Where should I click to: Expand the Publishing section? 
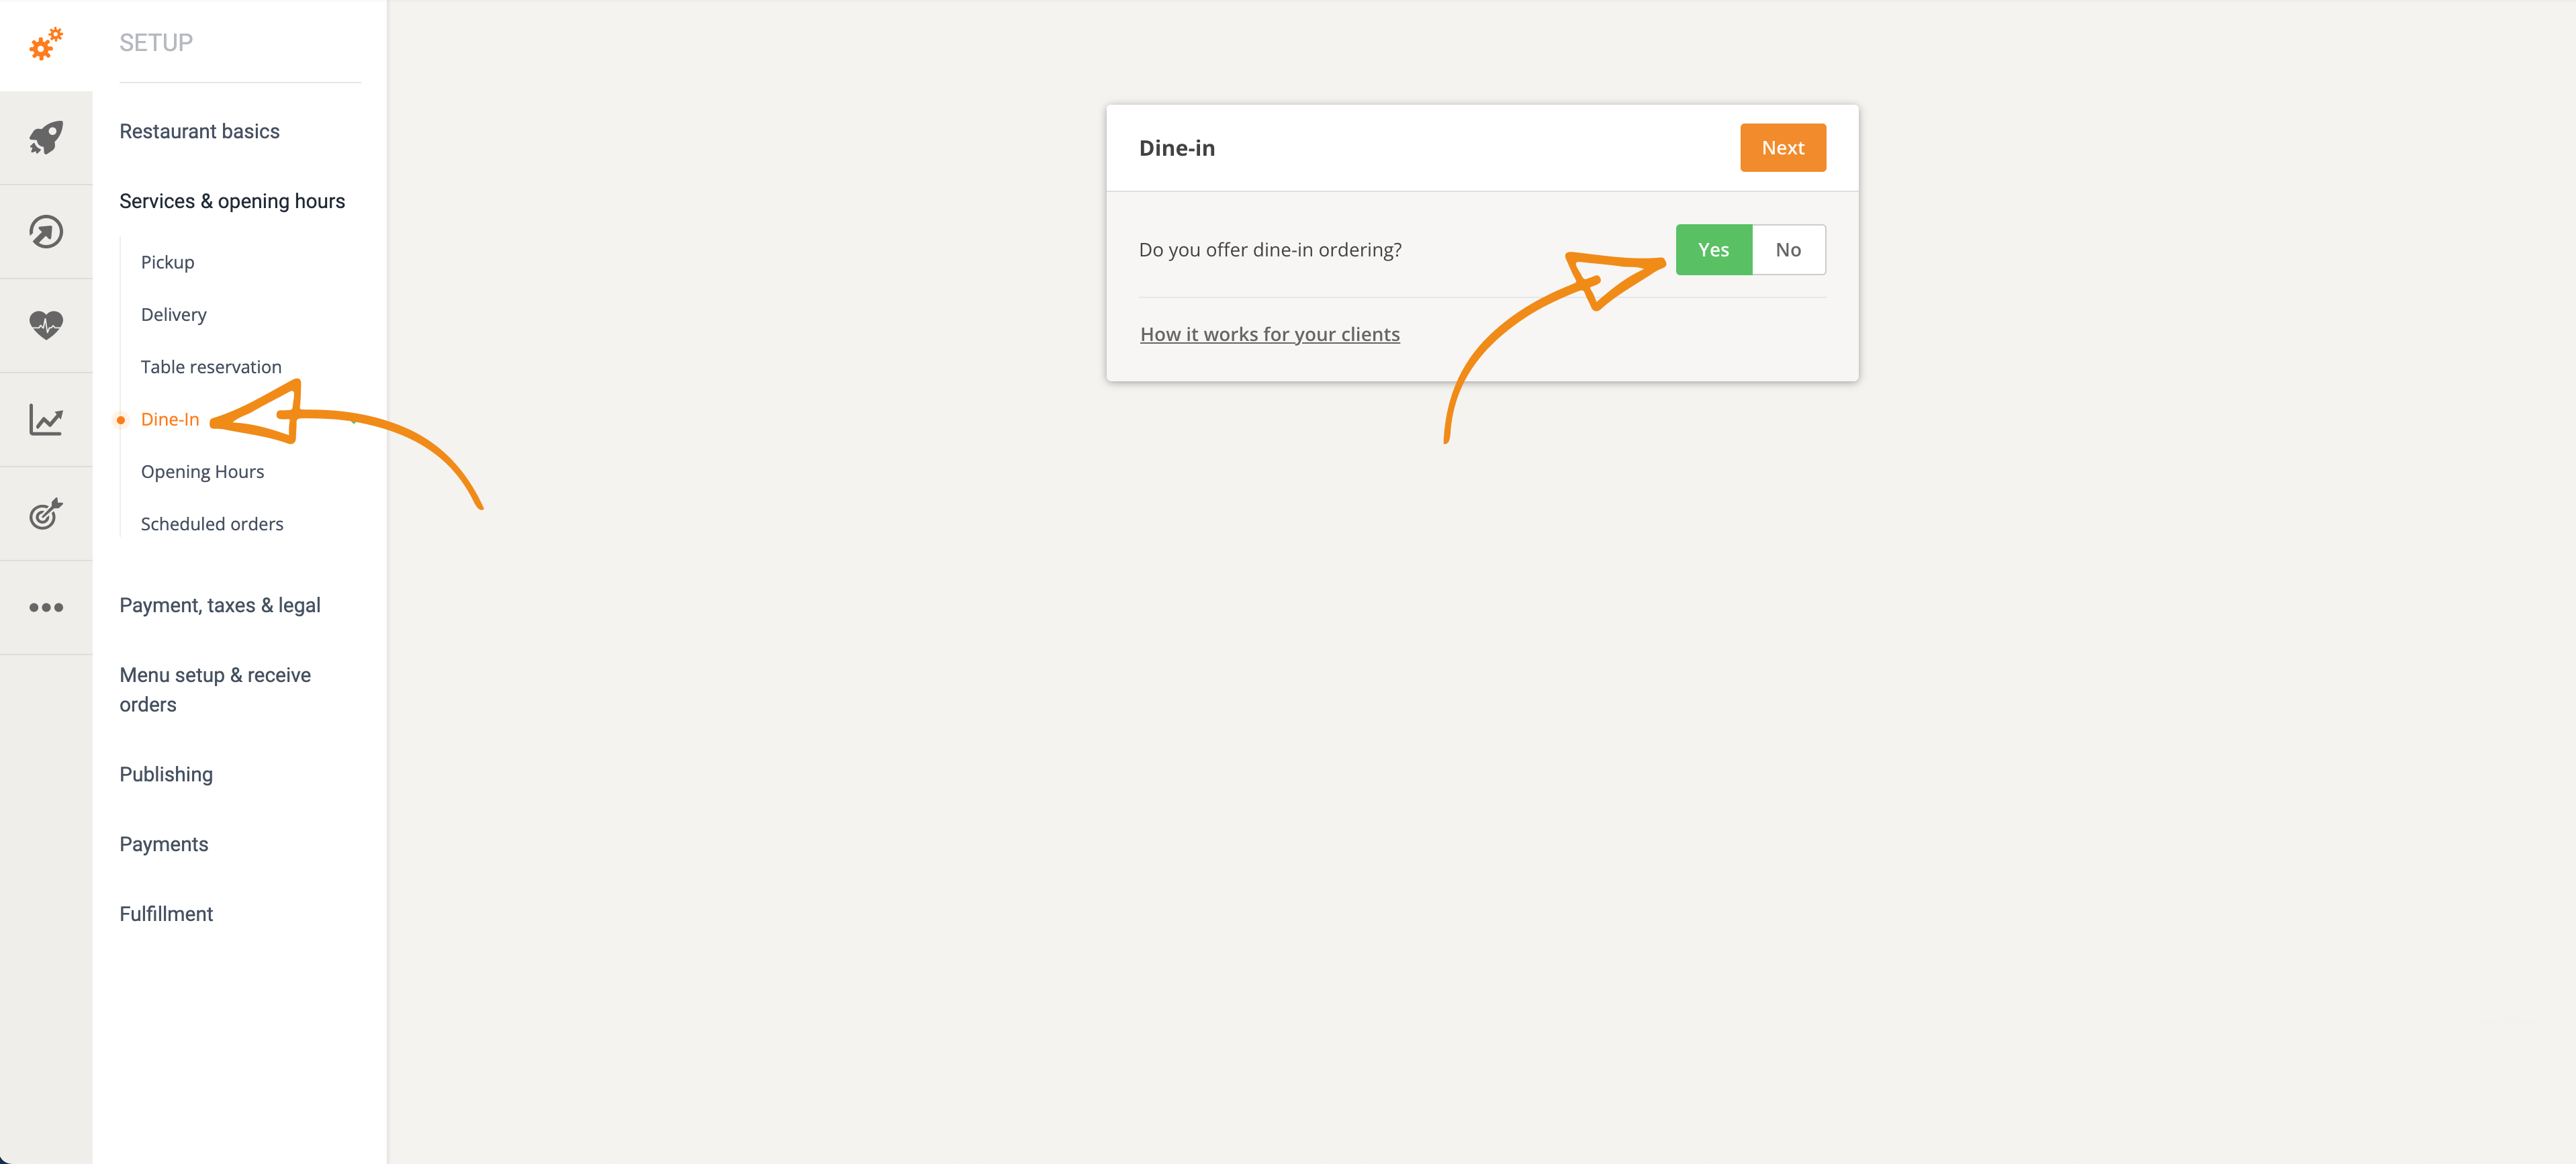pos(166,774)
